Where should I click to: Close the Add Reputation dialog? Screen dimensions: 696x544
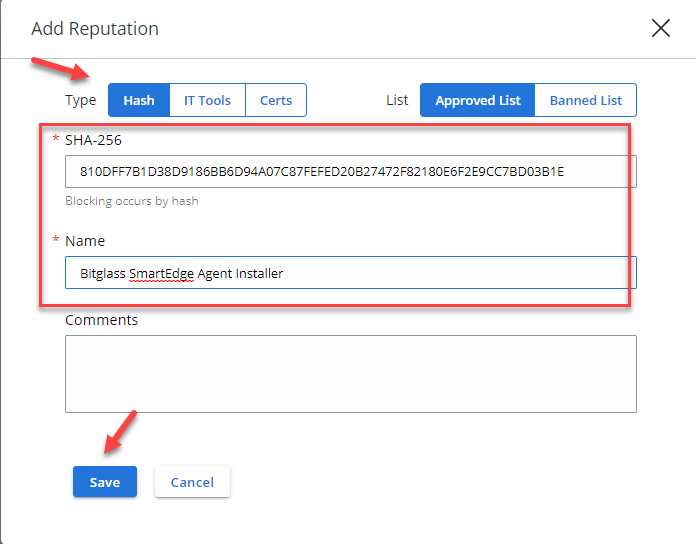(x=660, y=28)
